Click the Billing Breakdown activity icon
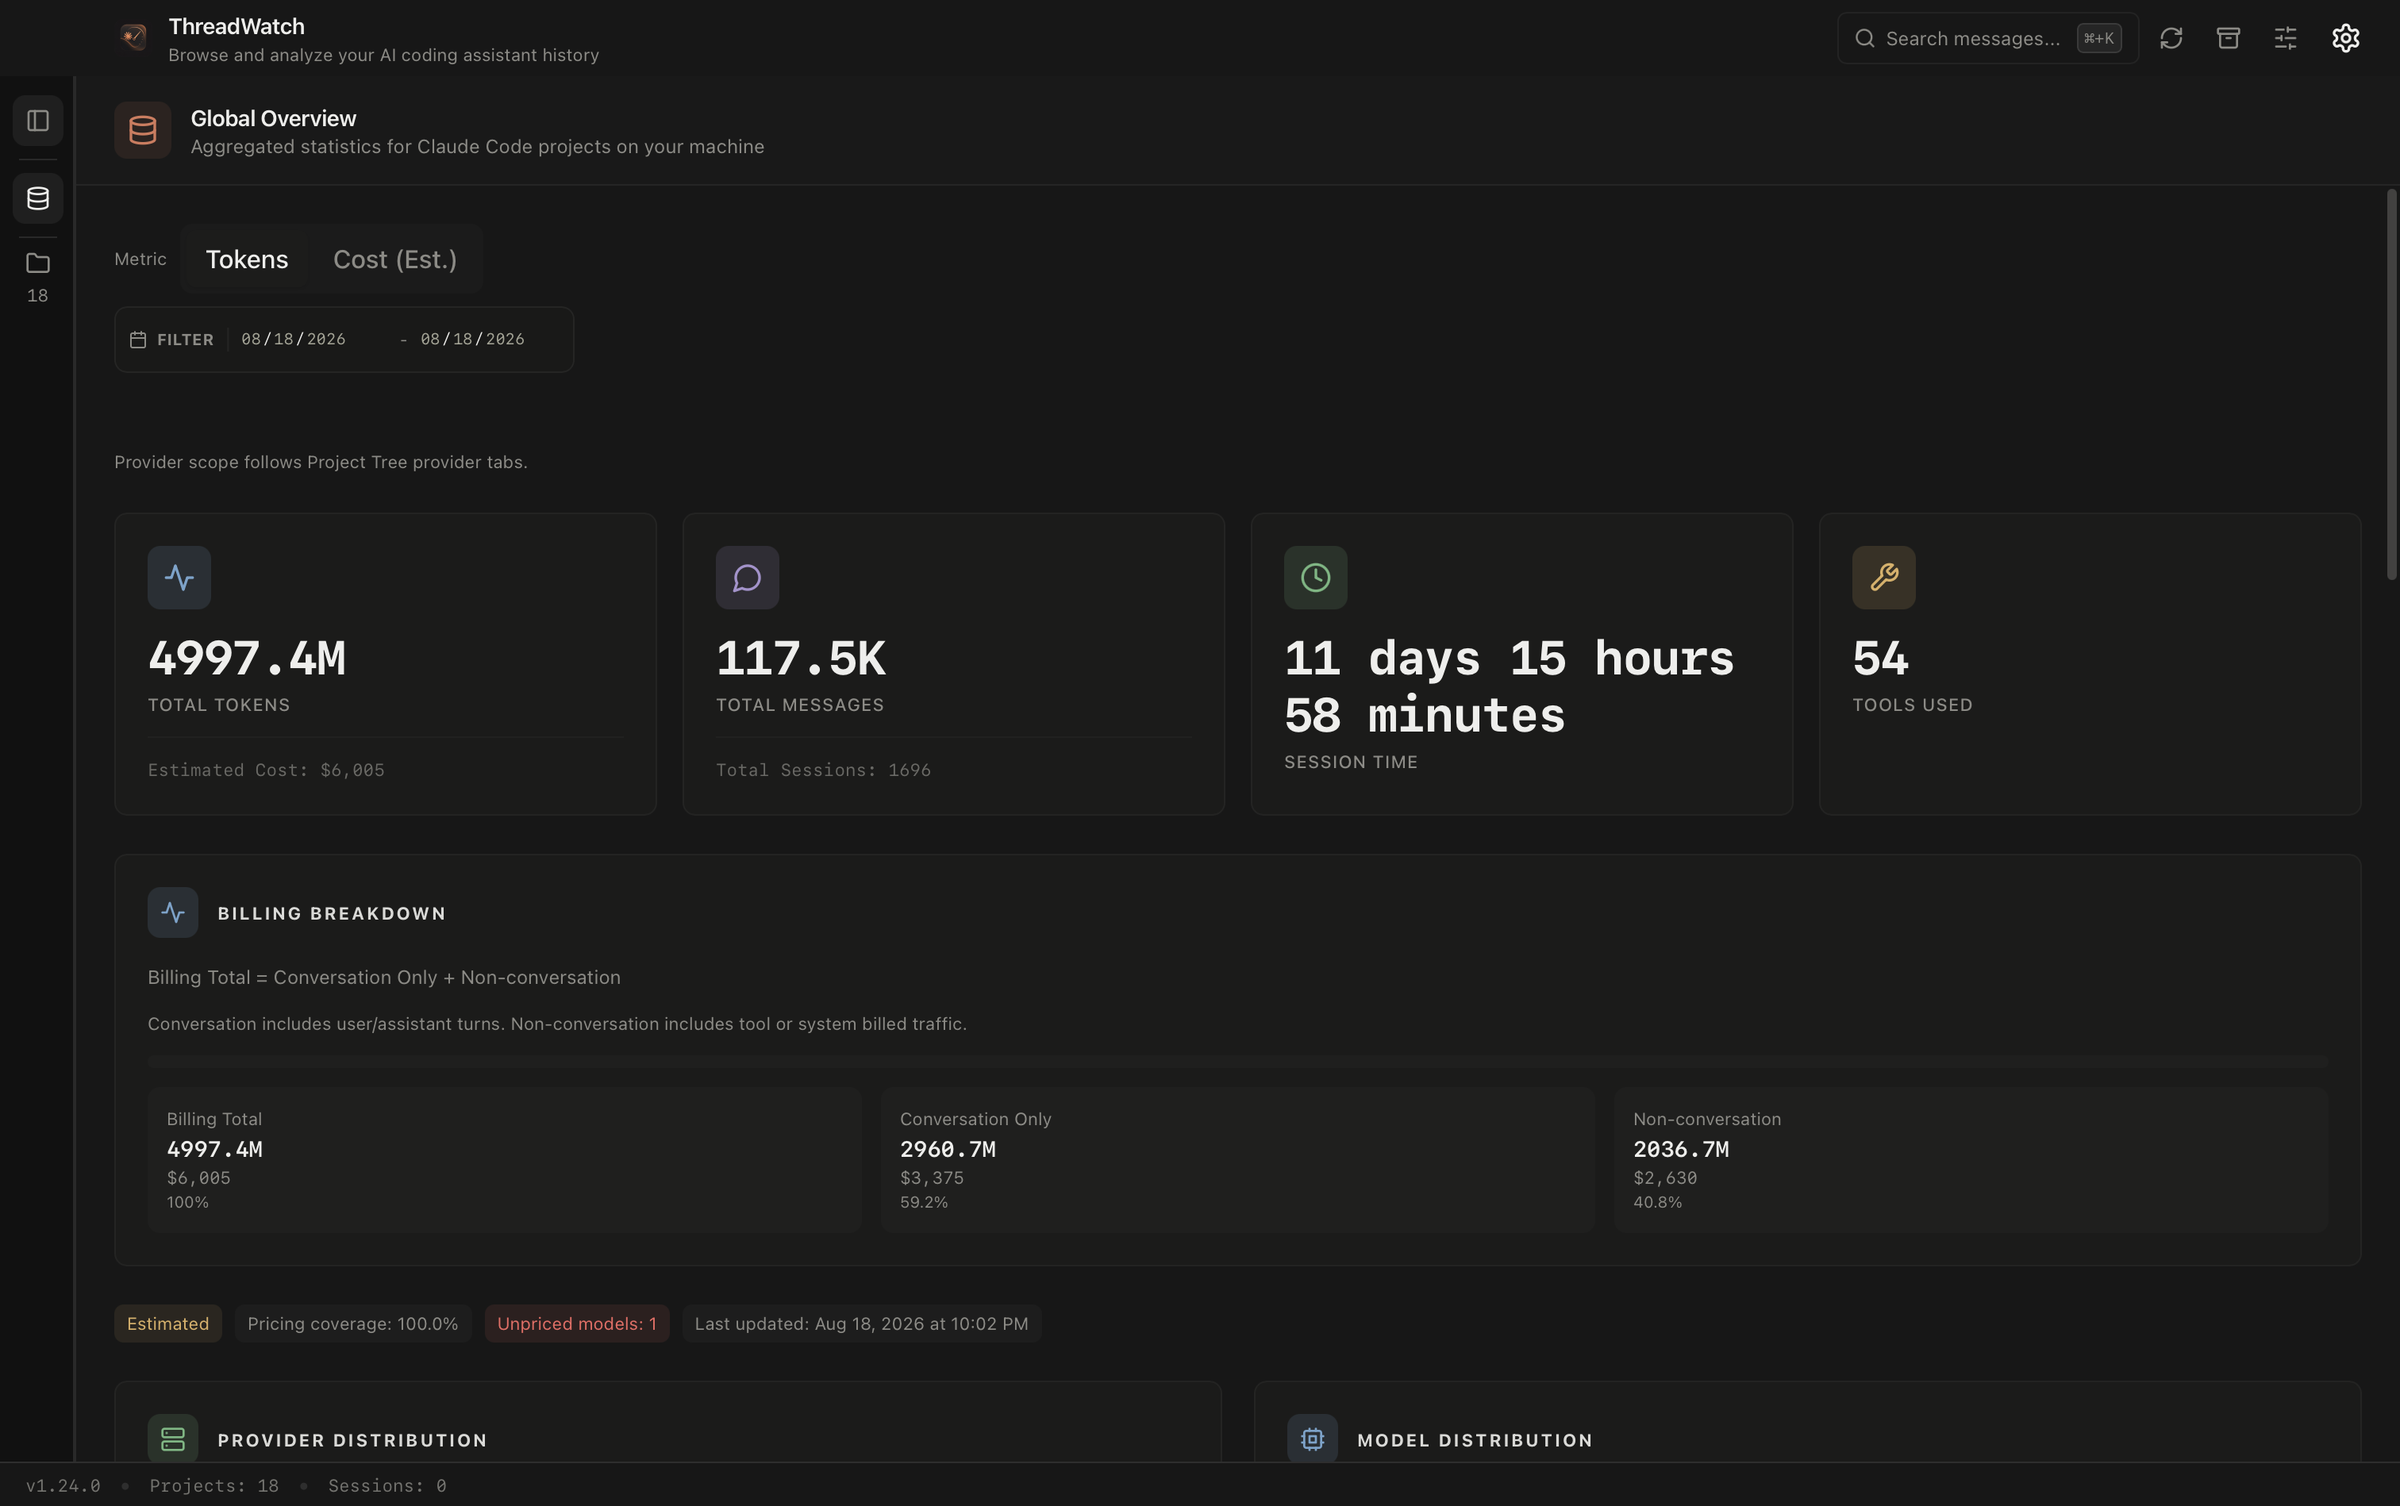 pos(173,912)
